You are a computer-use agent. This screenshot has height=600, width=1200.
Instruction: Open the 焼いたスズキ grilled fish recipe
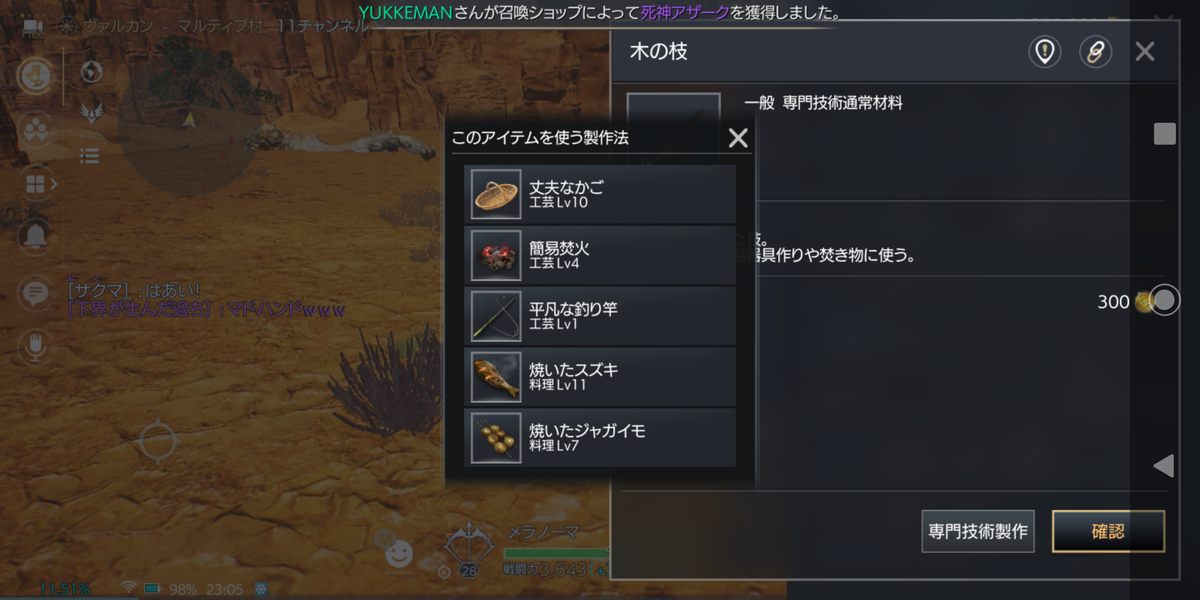coord(600,376)
